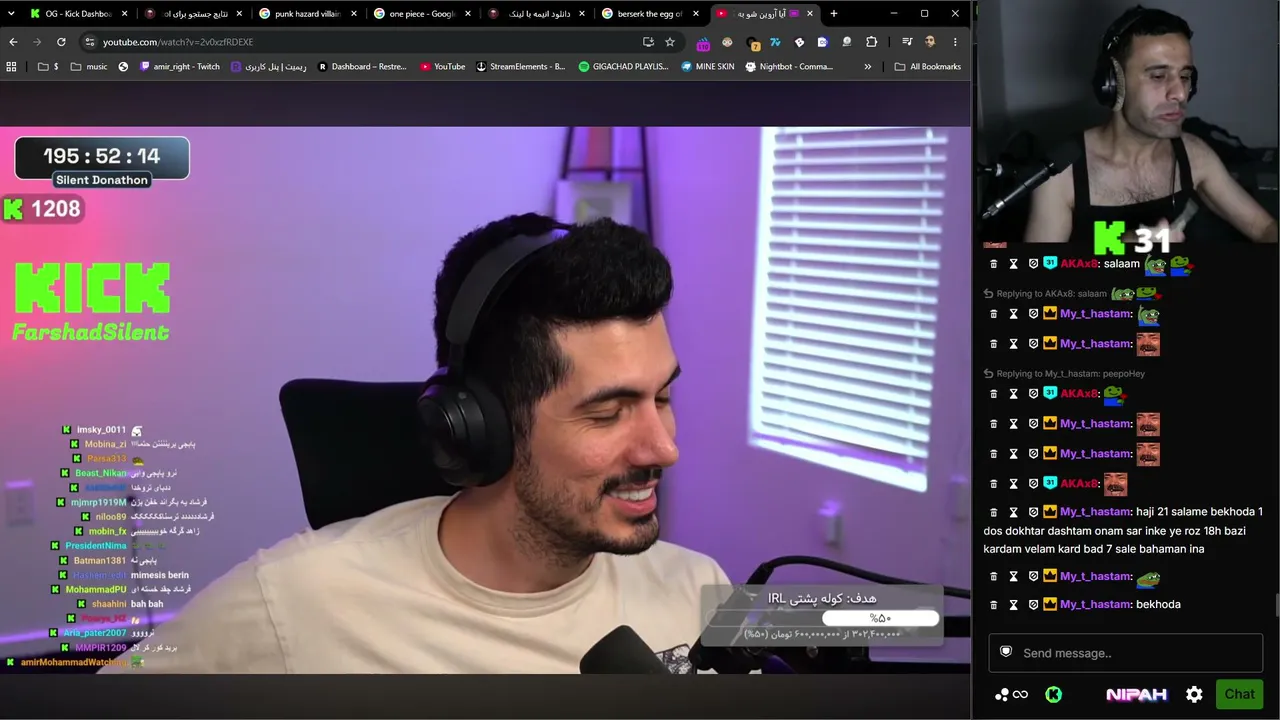Click AKAx8 username on the salaam message
Viewport: 1280px width, 720px height.
coord(1078,264)
